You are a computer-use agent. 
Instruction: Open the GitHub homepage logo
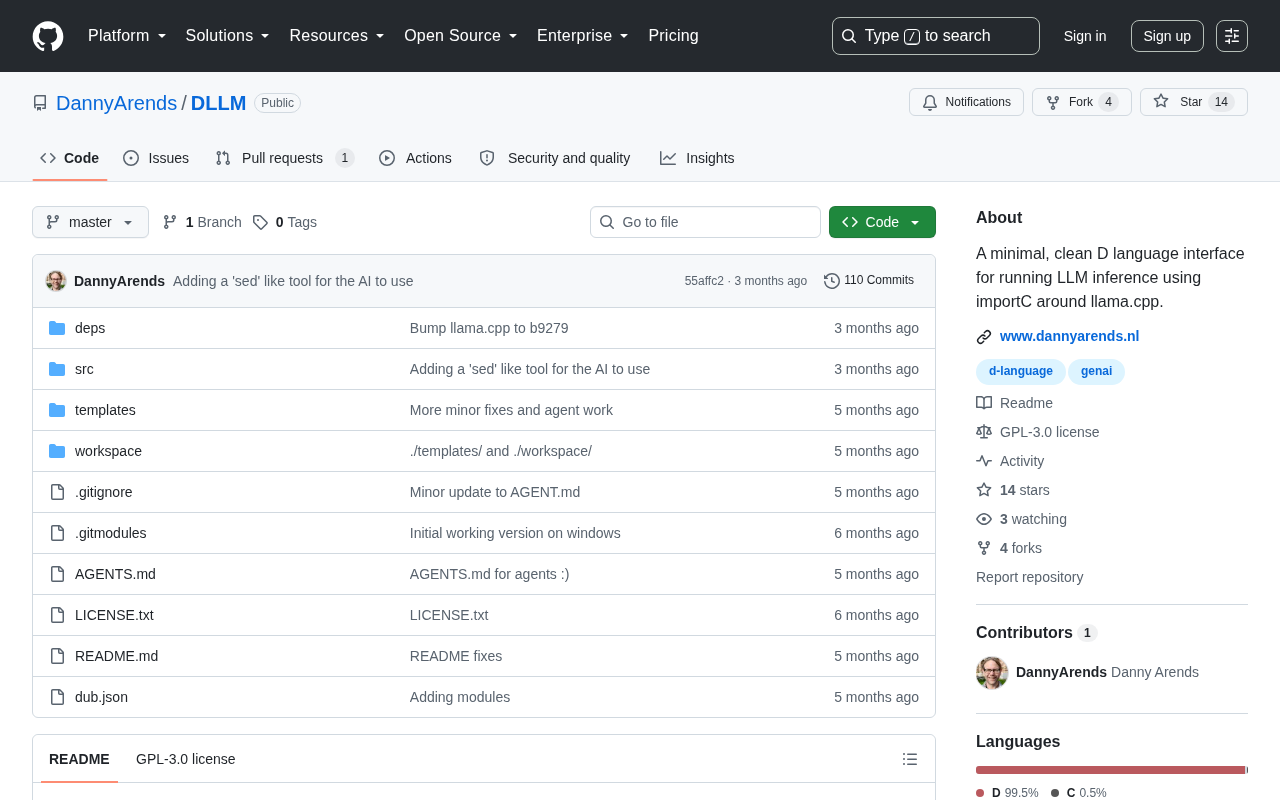tap(48, 36)
